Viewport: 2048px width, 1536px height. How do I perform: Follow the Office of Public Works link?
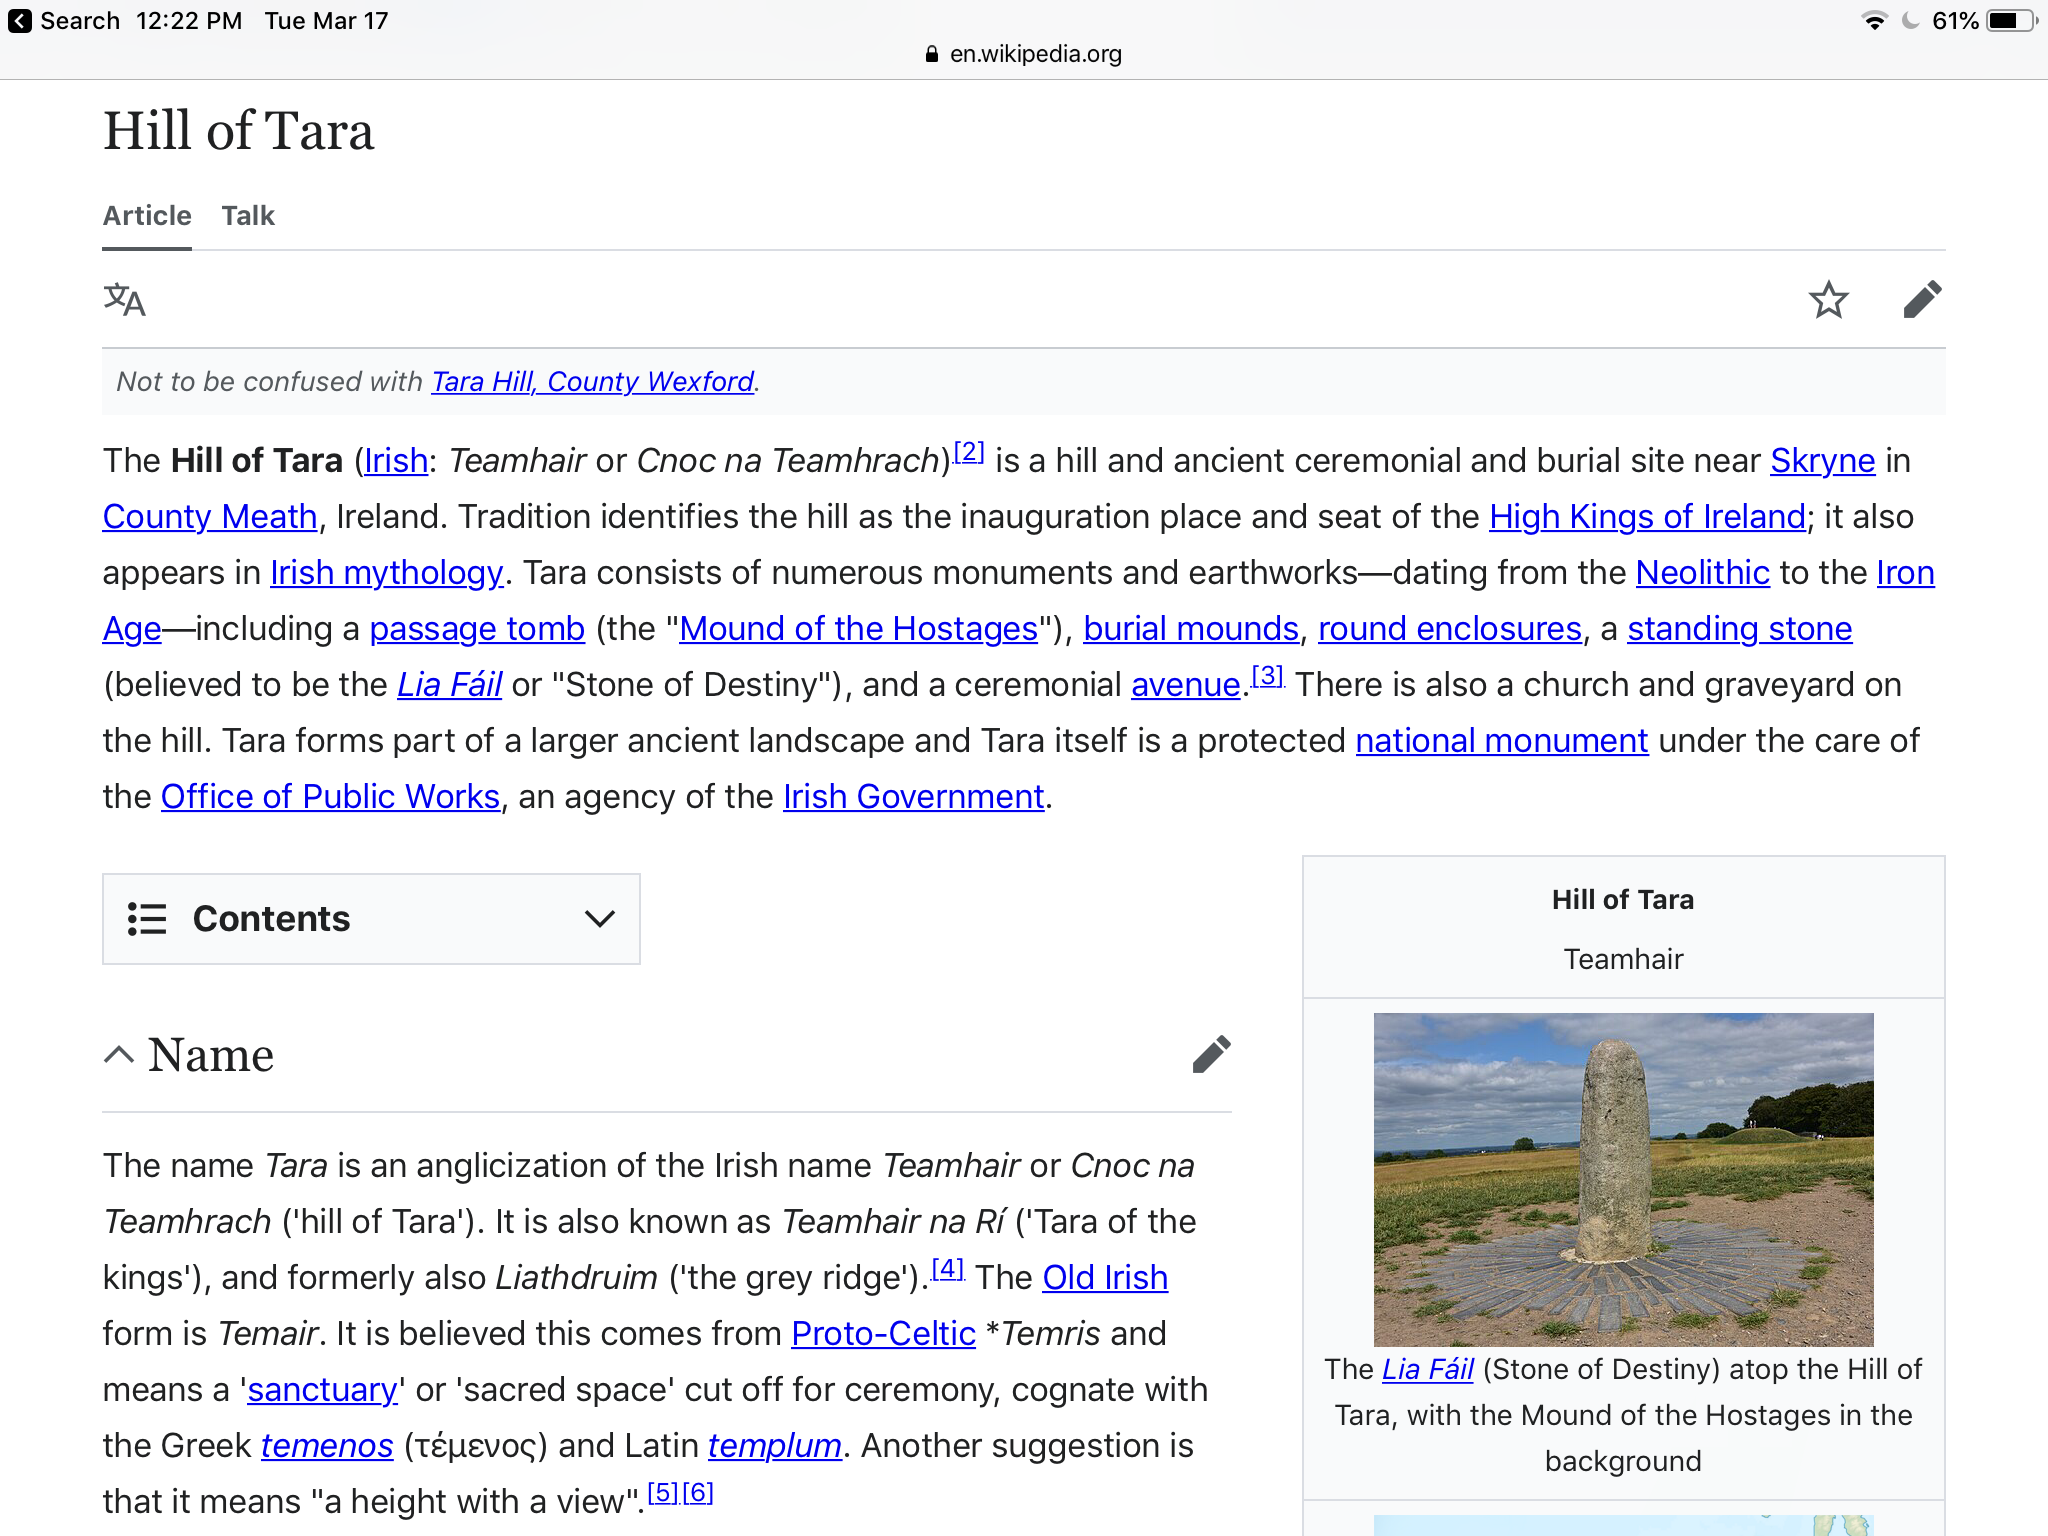330,797
